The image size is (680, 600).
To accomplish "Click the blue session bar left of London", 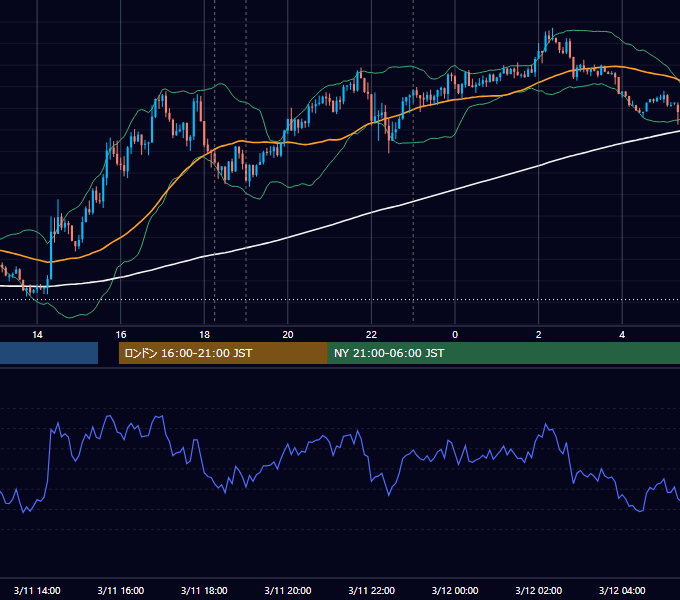I will click(49, 353).
